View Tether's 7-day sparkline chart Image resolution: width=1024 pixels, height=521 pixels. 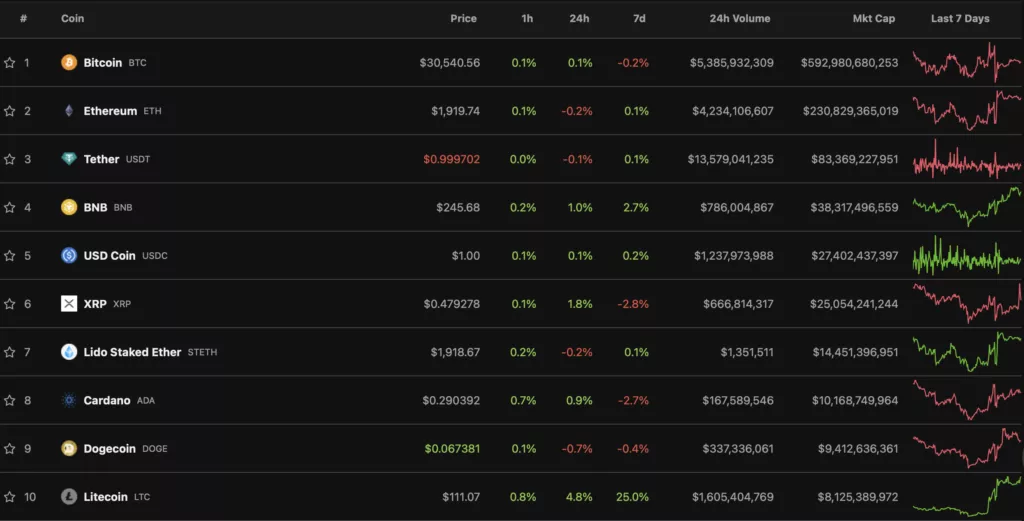click(967, 159)
